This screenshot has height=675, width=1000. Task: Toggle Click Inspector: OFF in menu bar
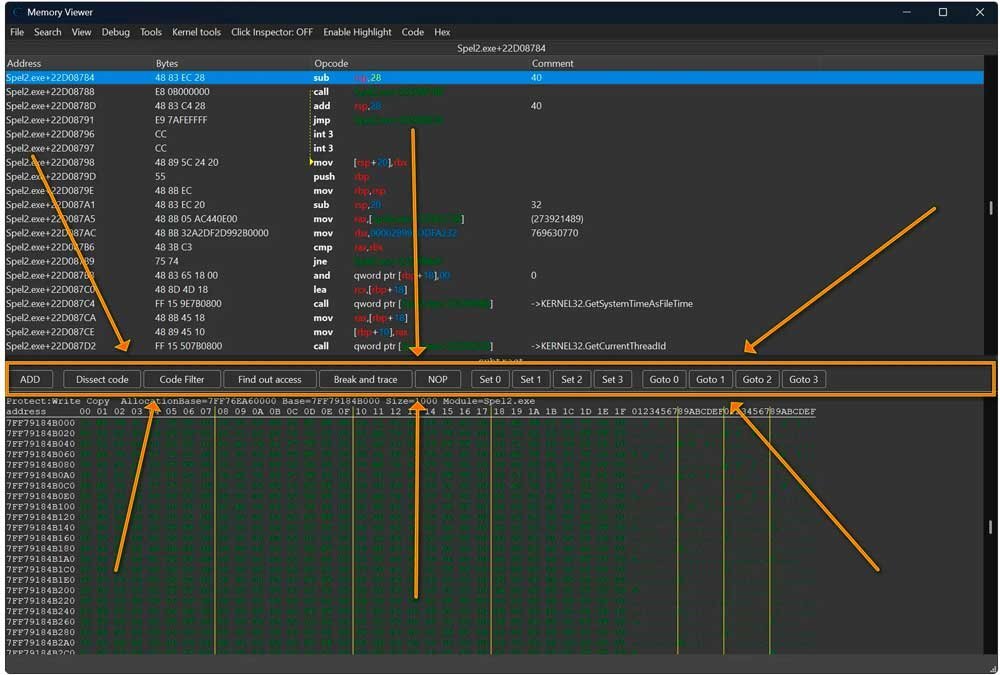(x=272, y=32)
